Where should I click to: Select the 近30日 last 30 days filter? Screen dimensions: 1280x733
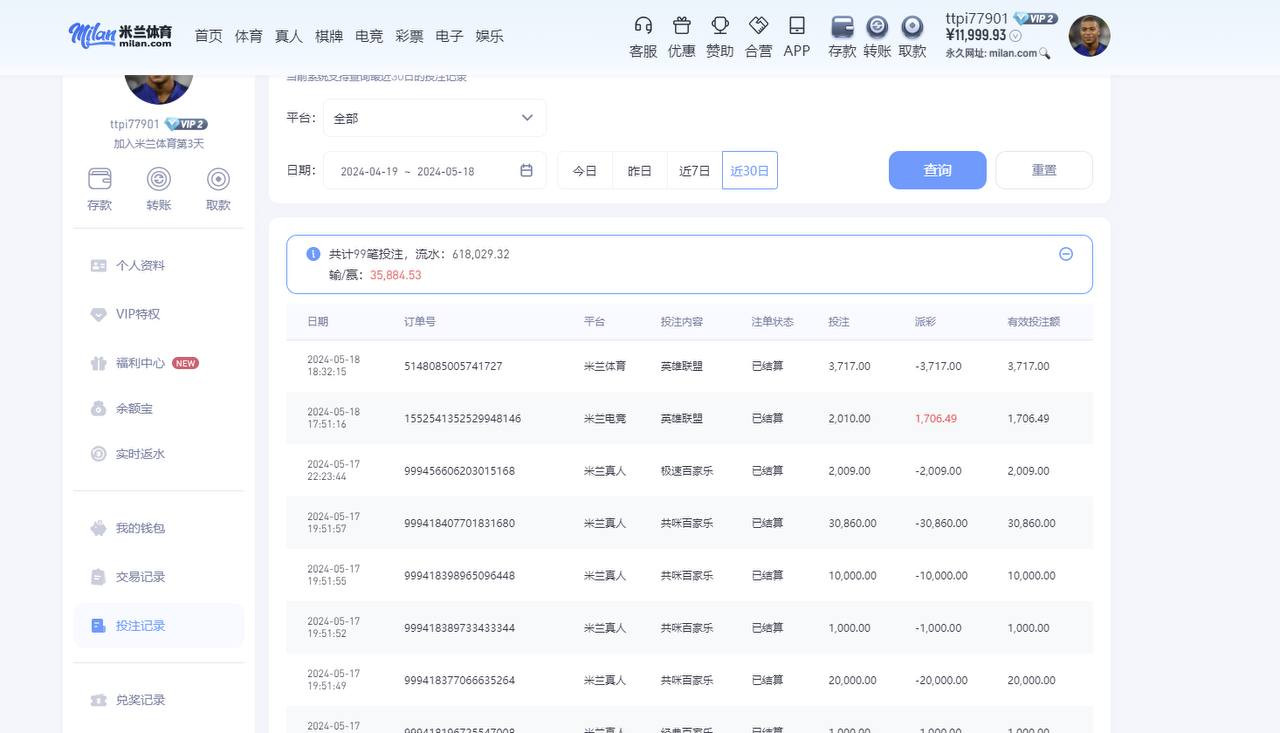tap(750, 171)
